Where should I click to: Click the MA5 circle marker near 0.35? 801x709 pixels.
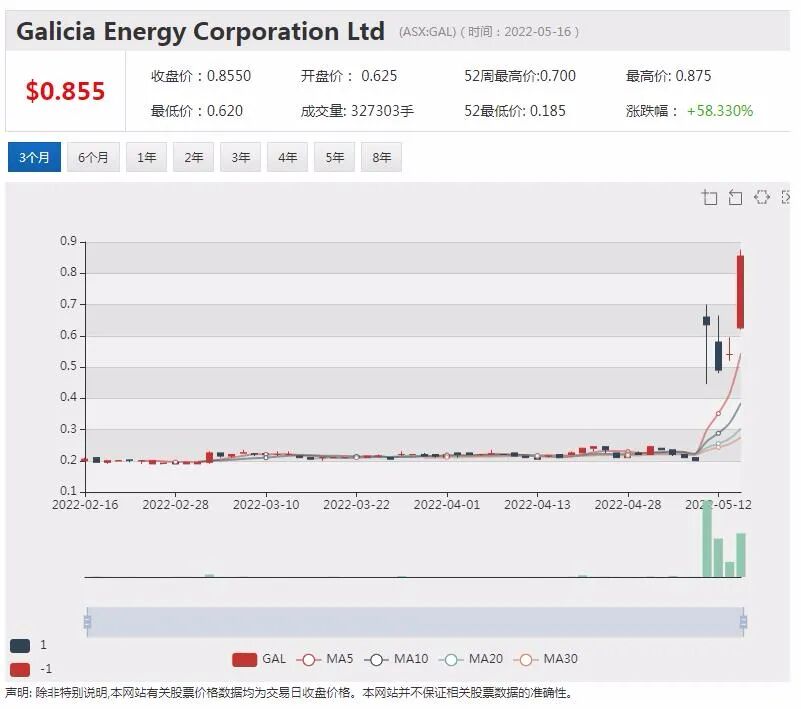click(x=718, y=414)
